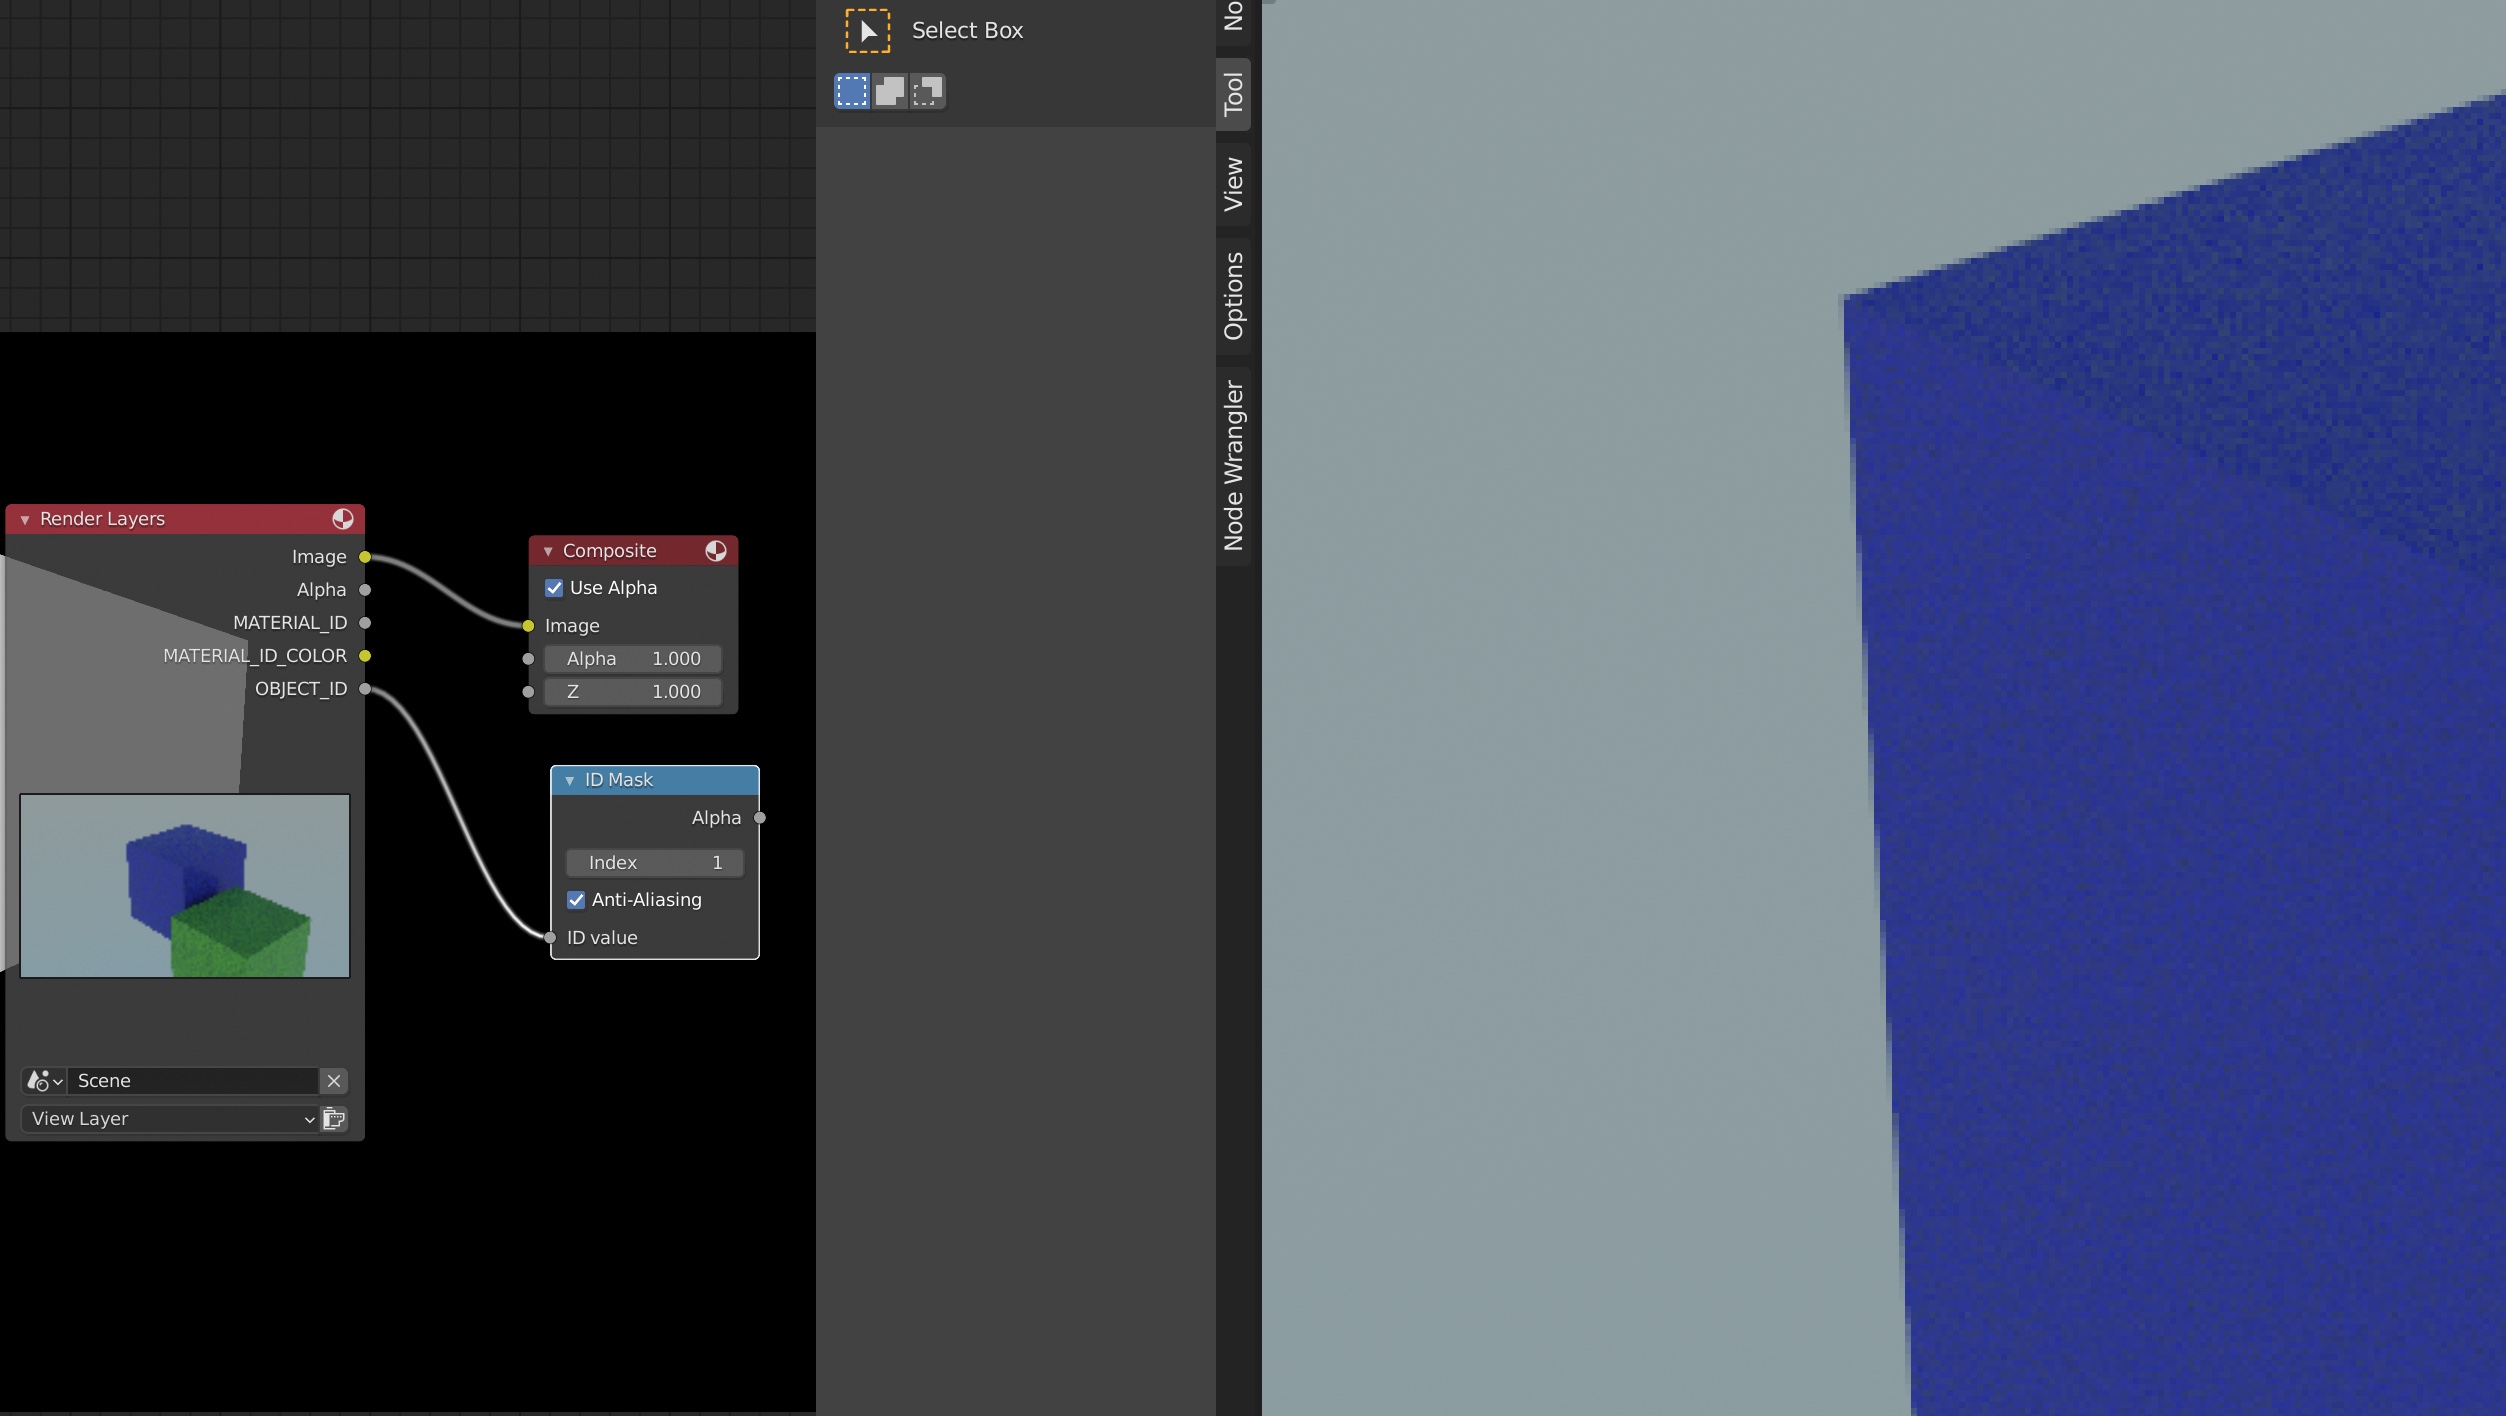This screenshot has height=1416, width=2506.
Task: Choose the Extend selection mode icon
Action: click(x=889, y=91)
